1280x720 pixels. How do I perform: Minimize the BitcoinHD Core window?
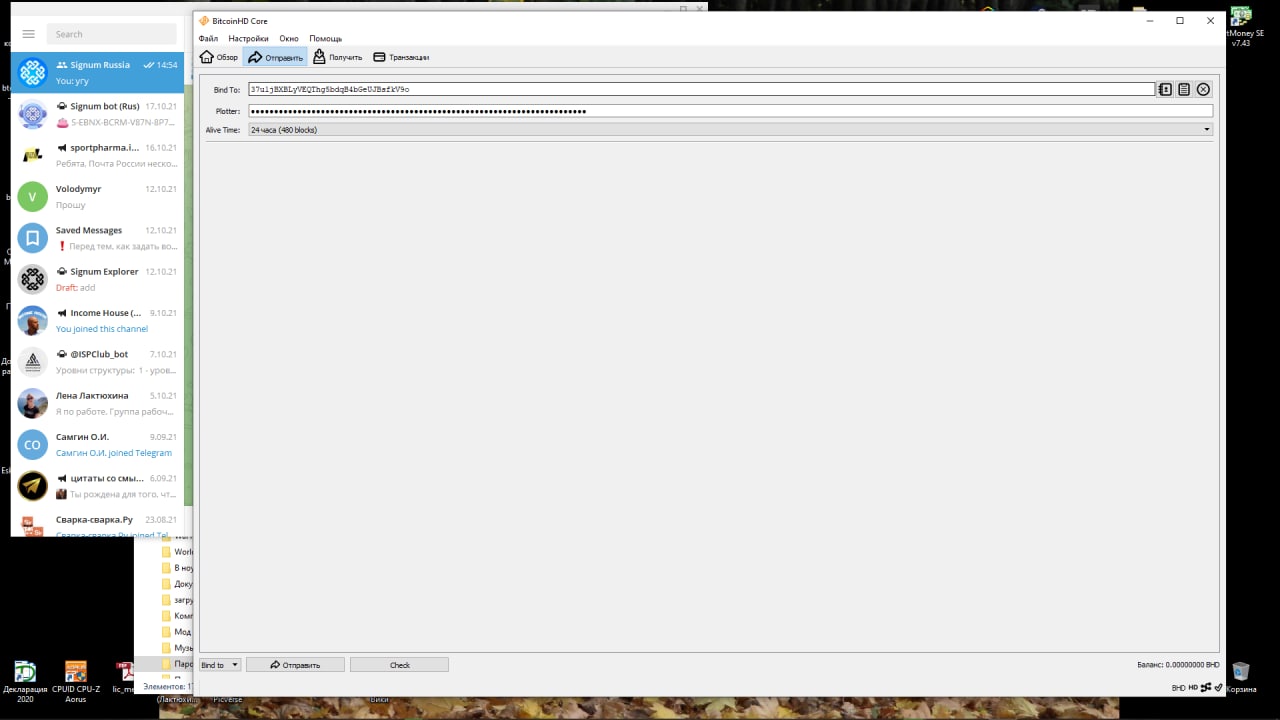pos(1149,20)
